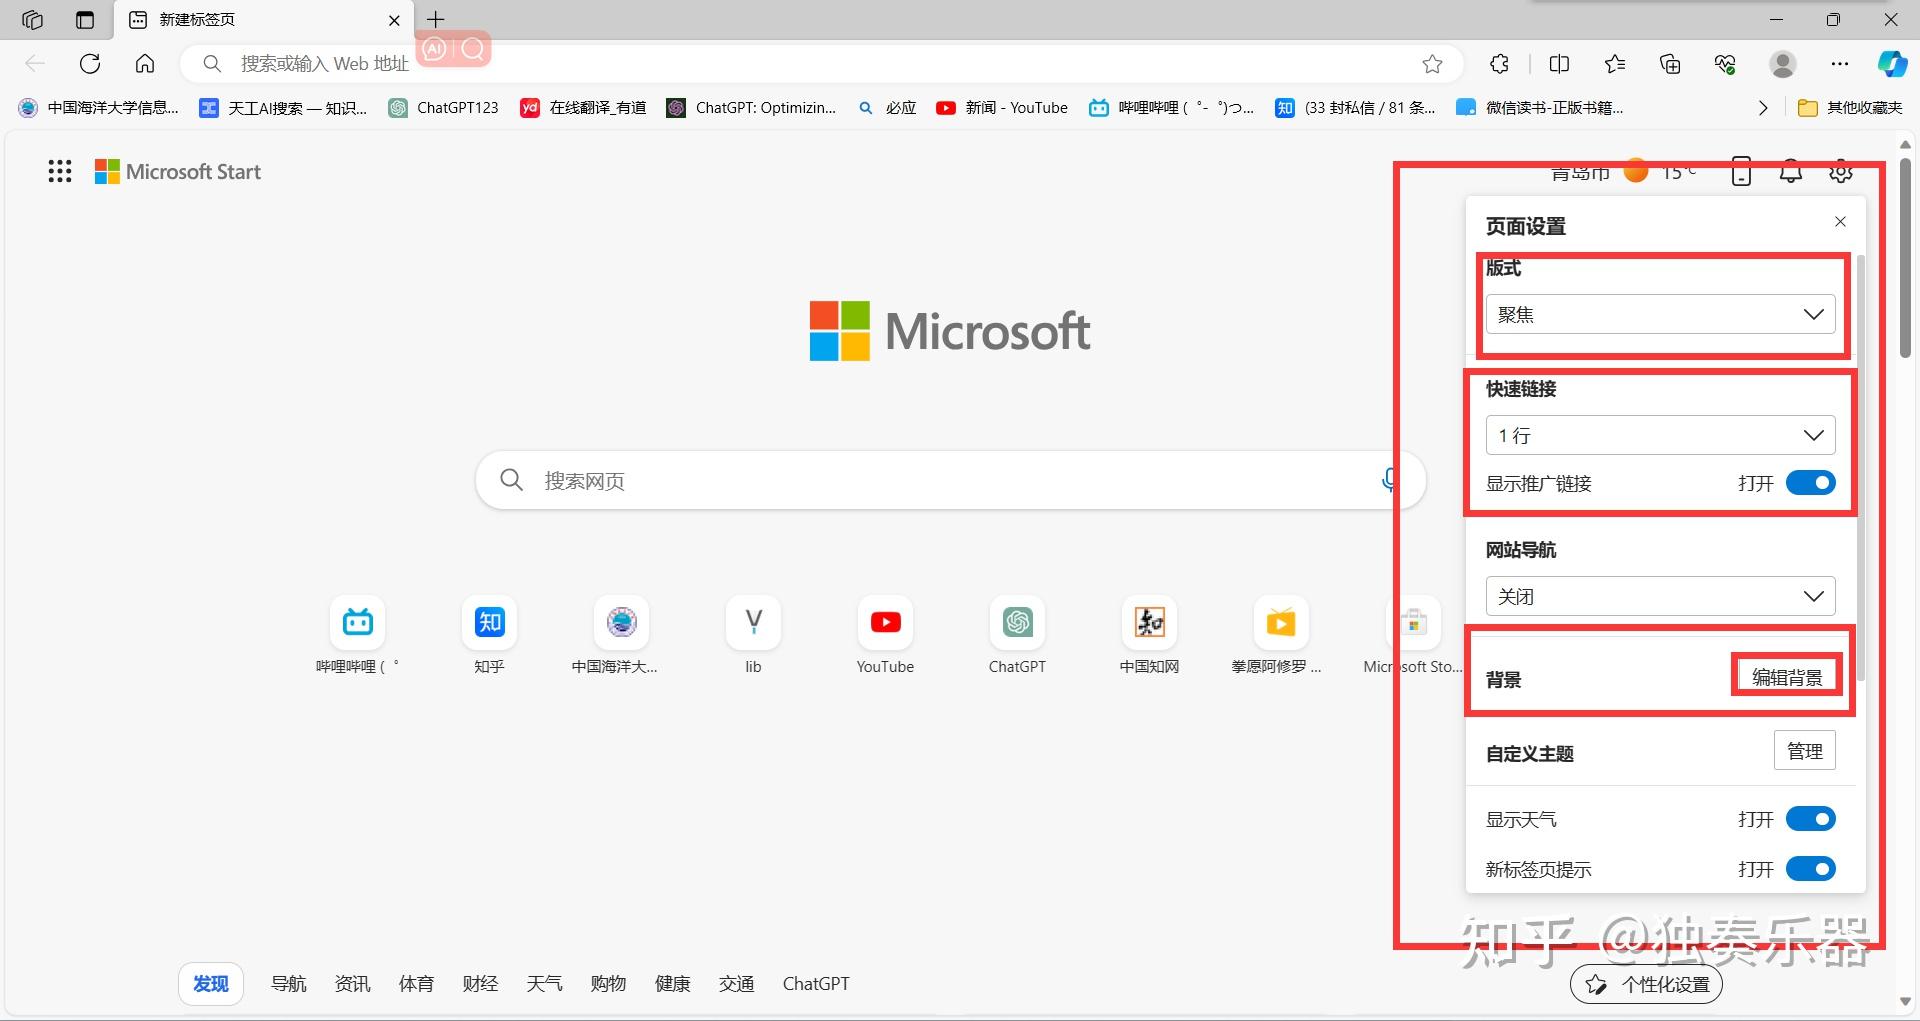Viewport: 1920px width, 1021px height.
Task: Add this page to favorites star icon
Action: pyautogui.click(x=1433, y=64)
